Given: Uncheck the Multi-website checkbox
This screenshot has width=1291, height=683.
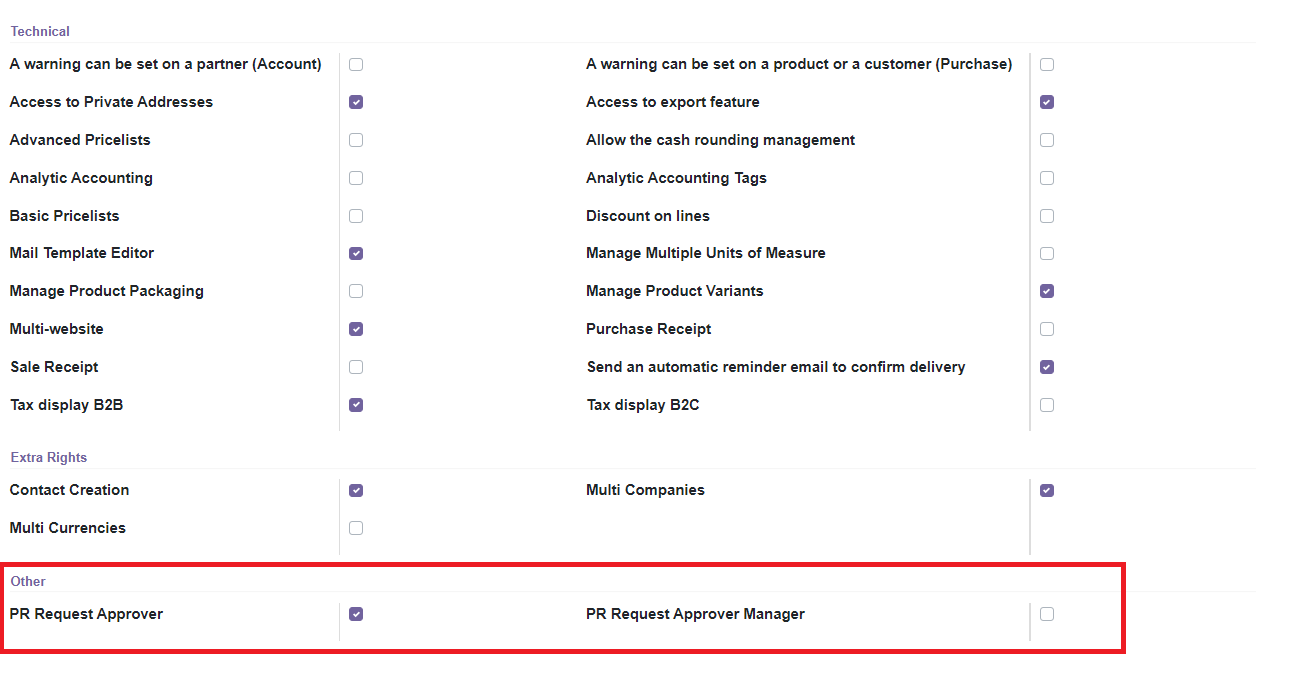Looking at the screenshot, I should point(356,329).
